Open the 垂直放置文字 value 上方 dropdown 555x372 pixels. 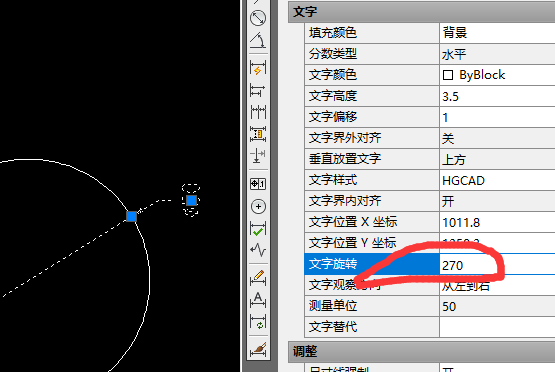[x=497, y=159]
